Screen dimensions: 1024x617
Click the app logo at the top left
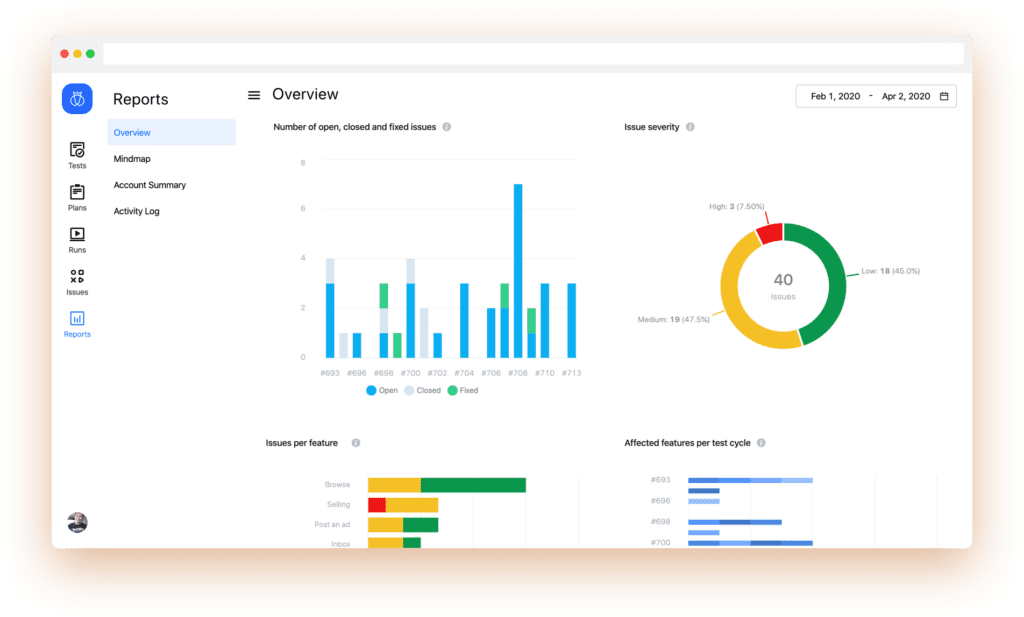(x=77, y=98)
